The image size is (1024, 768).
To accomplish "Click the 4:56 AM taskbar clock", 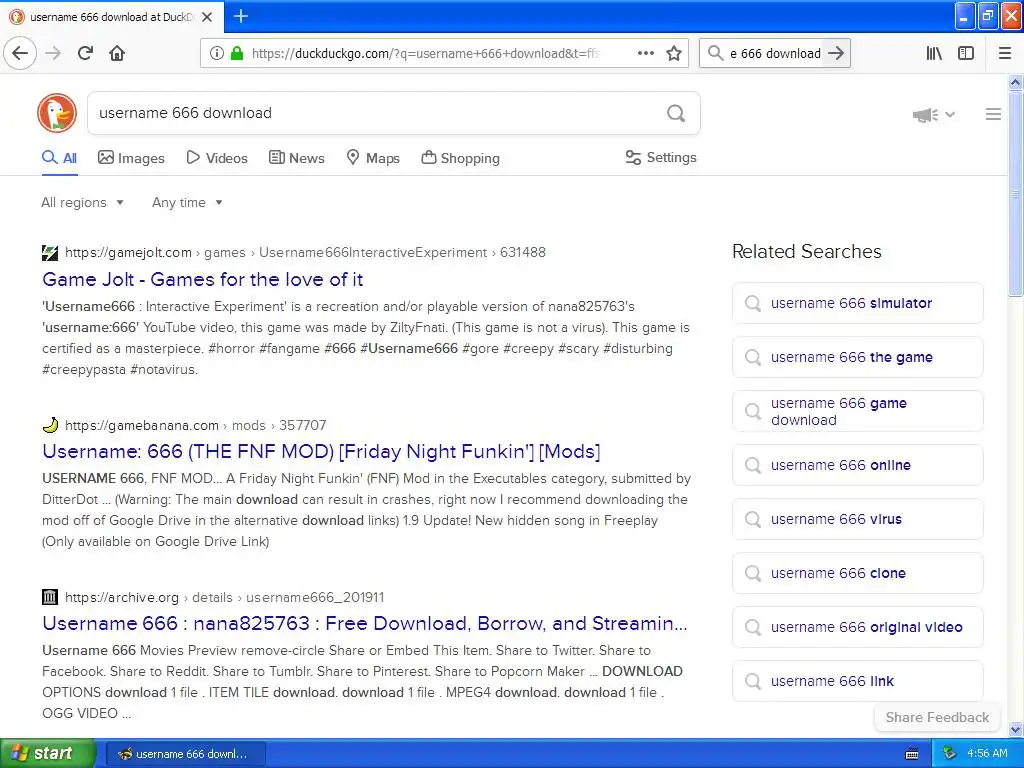I will tap(987, 753).
